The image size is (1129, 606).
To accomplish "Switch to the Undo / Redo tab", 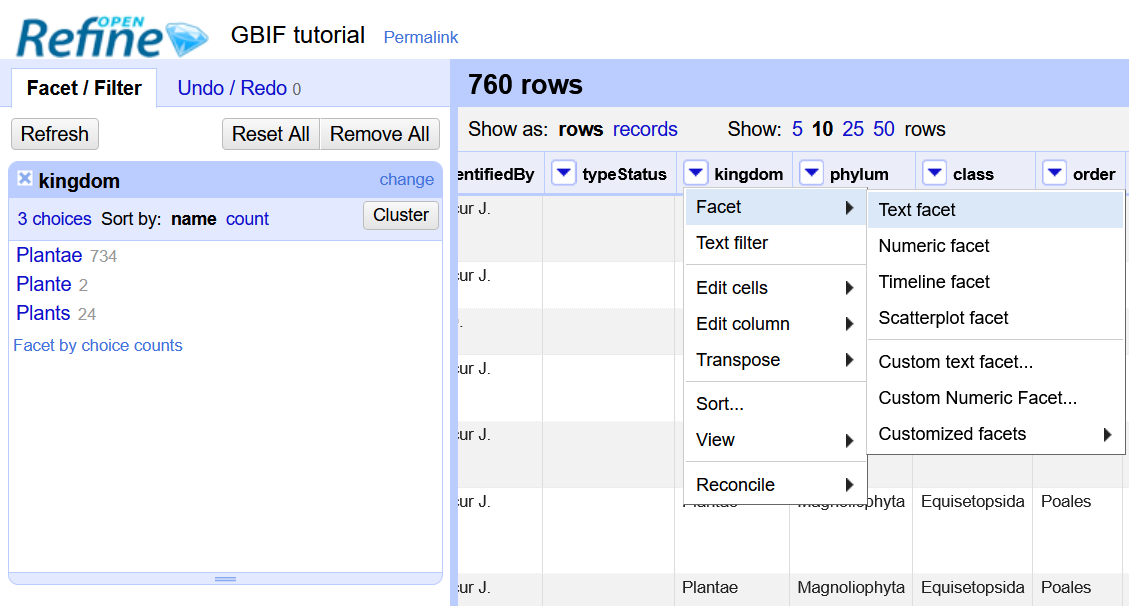I will (x=239, y=88).
